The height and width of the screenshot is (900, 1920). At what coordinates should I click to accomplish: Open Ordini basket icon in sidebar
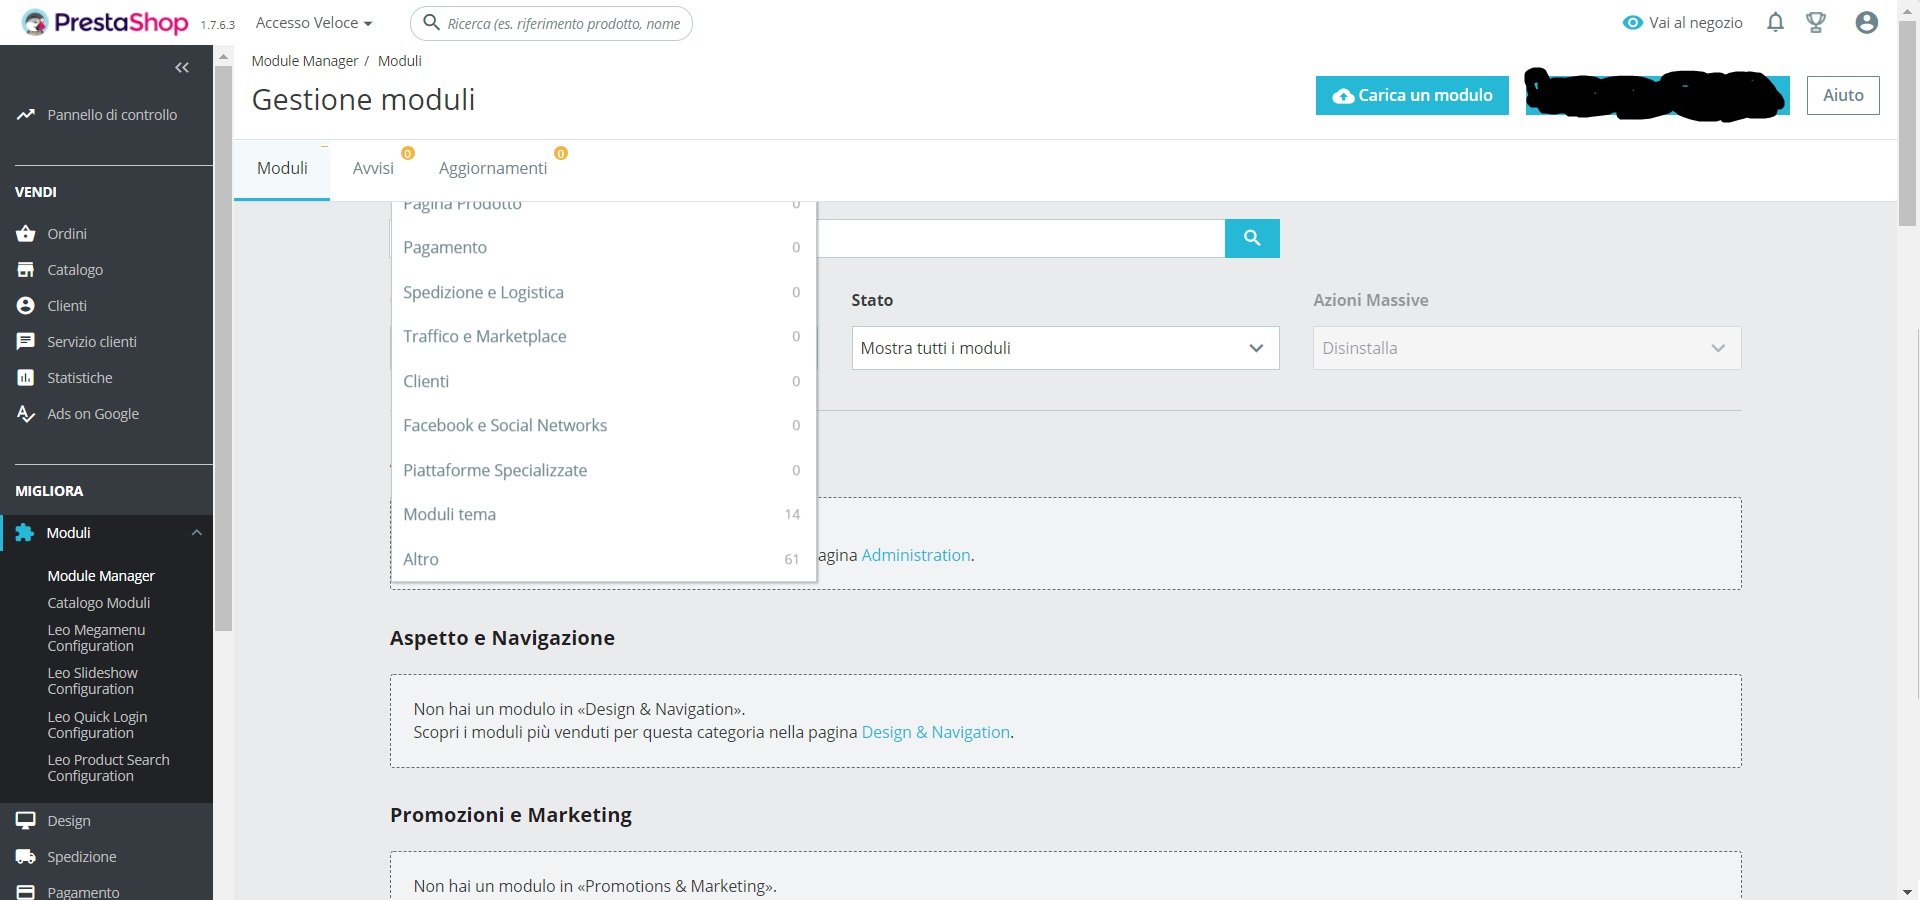(x=26, y=234)
